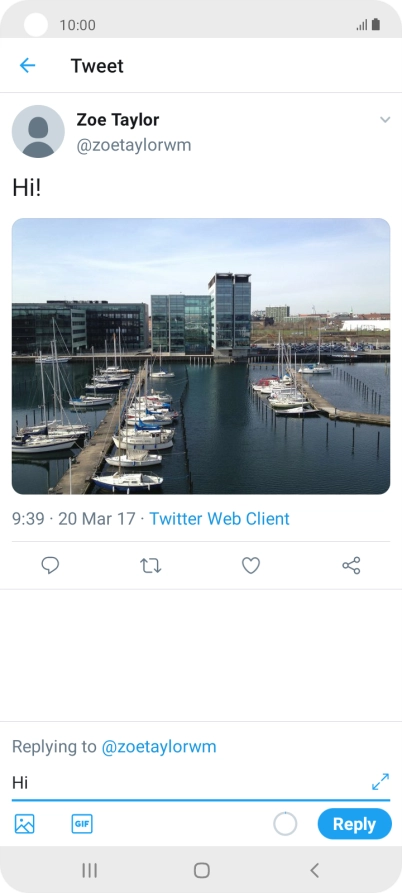Share the tweet via share icon
The width and height of the screenshot is (402, 893).
pos(351,566)
